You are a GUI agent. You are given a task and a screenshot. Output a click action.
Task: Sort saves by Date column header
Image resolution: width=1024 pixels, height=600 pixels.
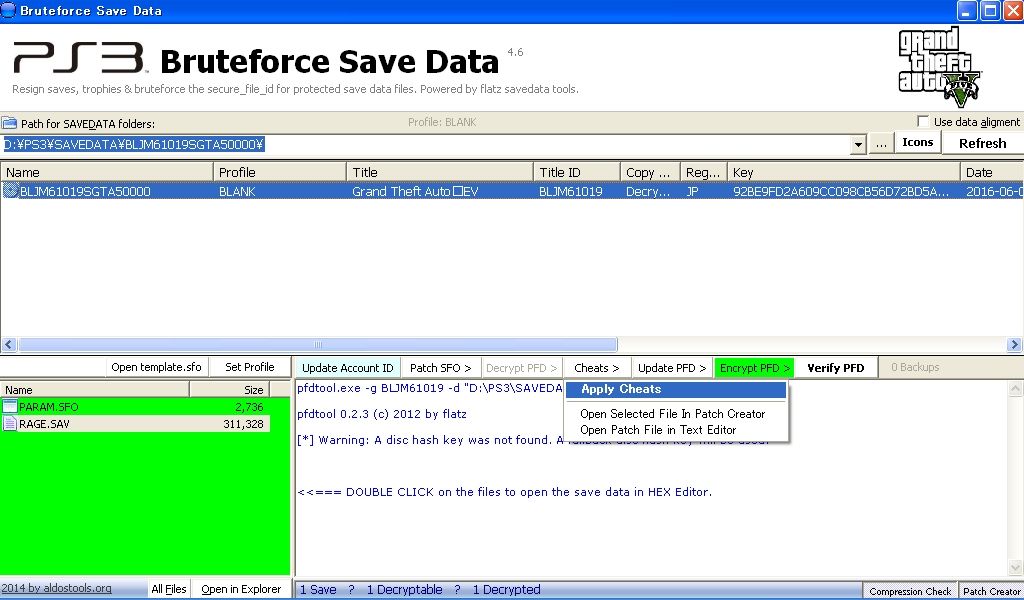click(x=991, y=172)
